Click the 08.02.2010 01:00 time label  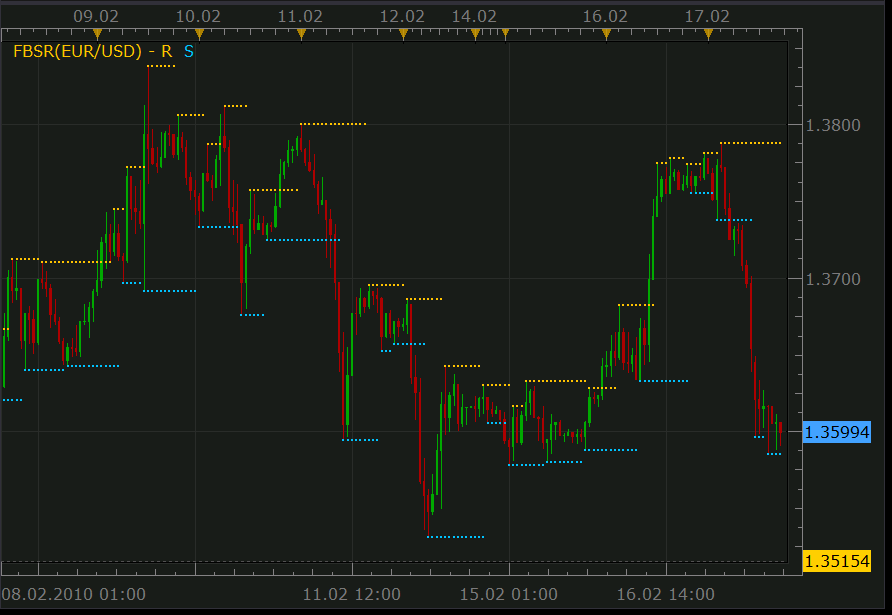74,594
